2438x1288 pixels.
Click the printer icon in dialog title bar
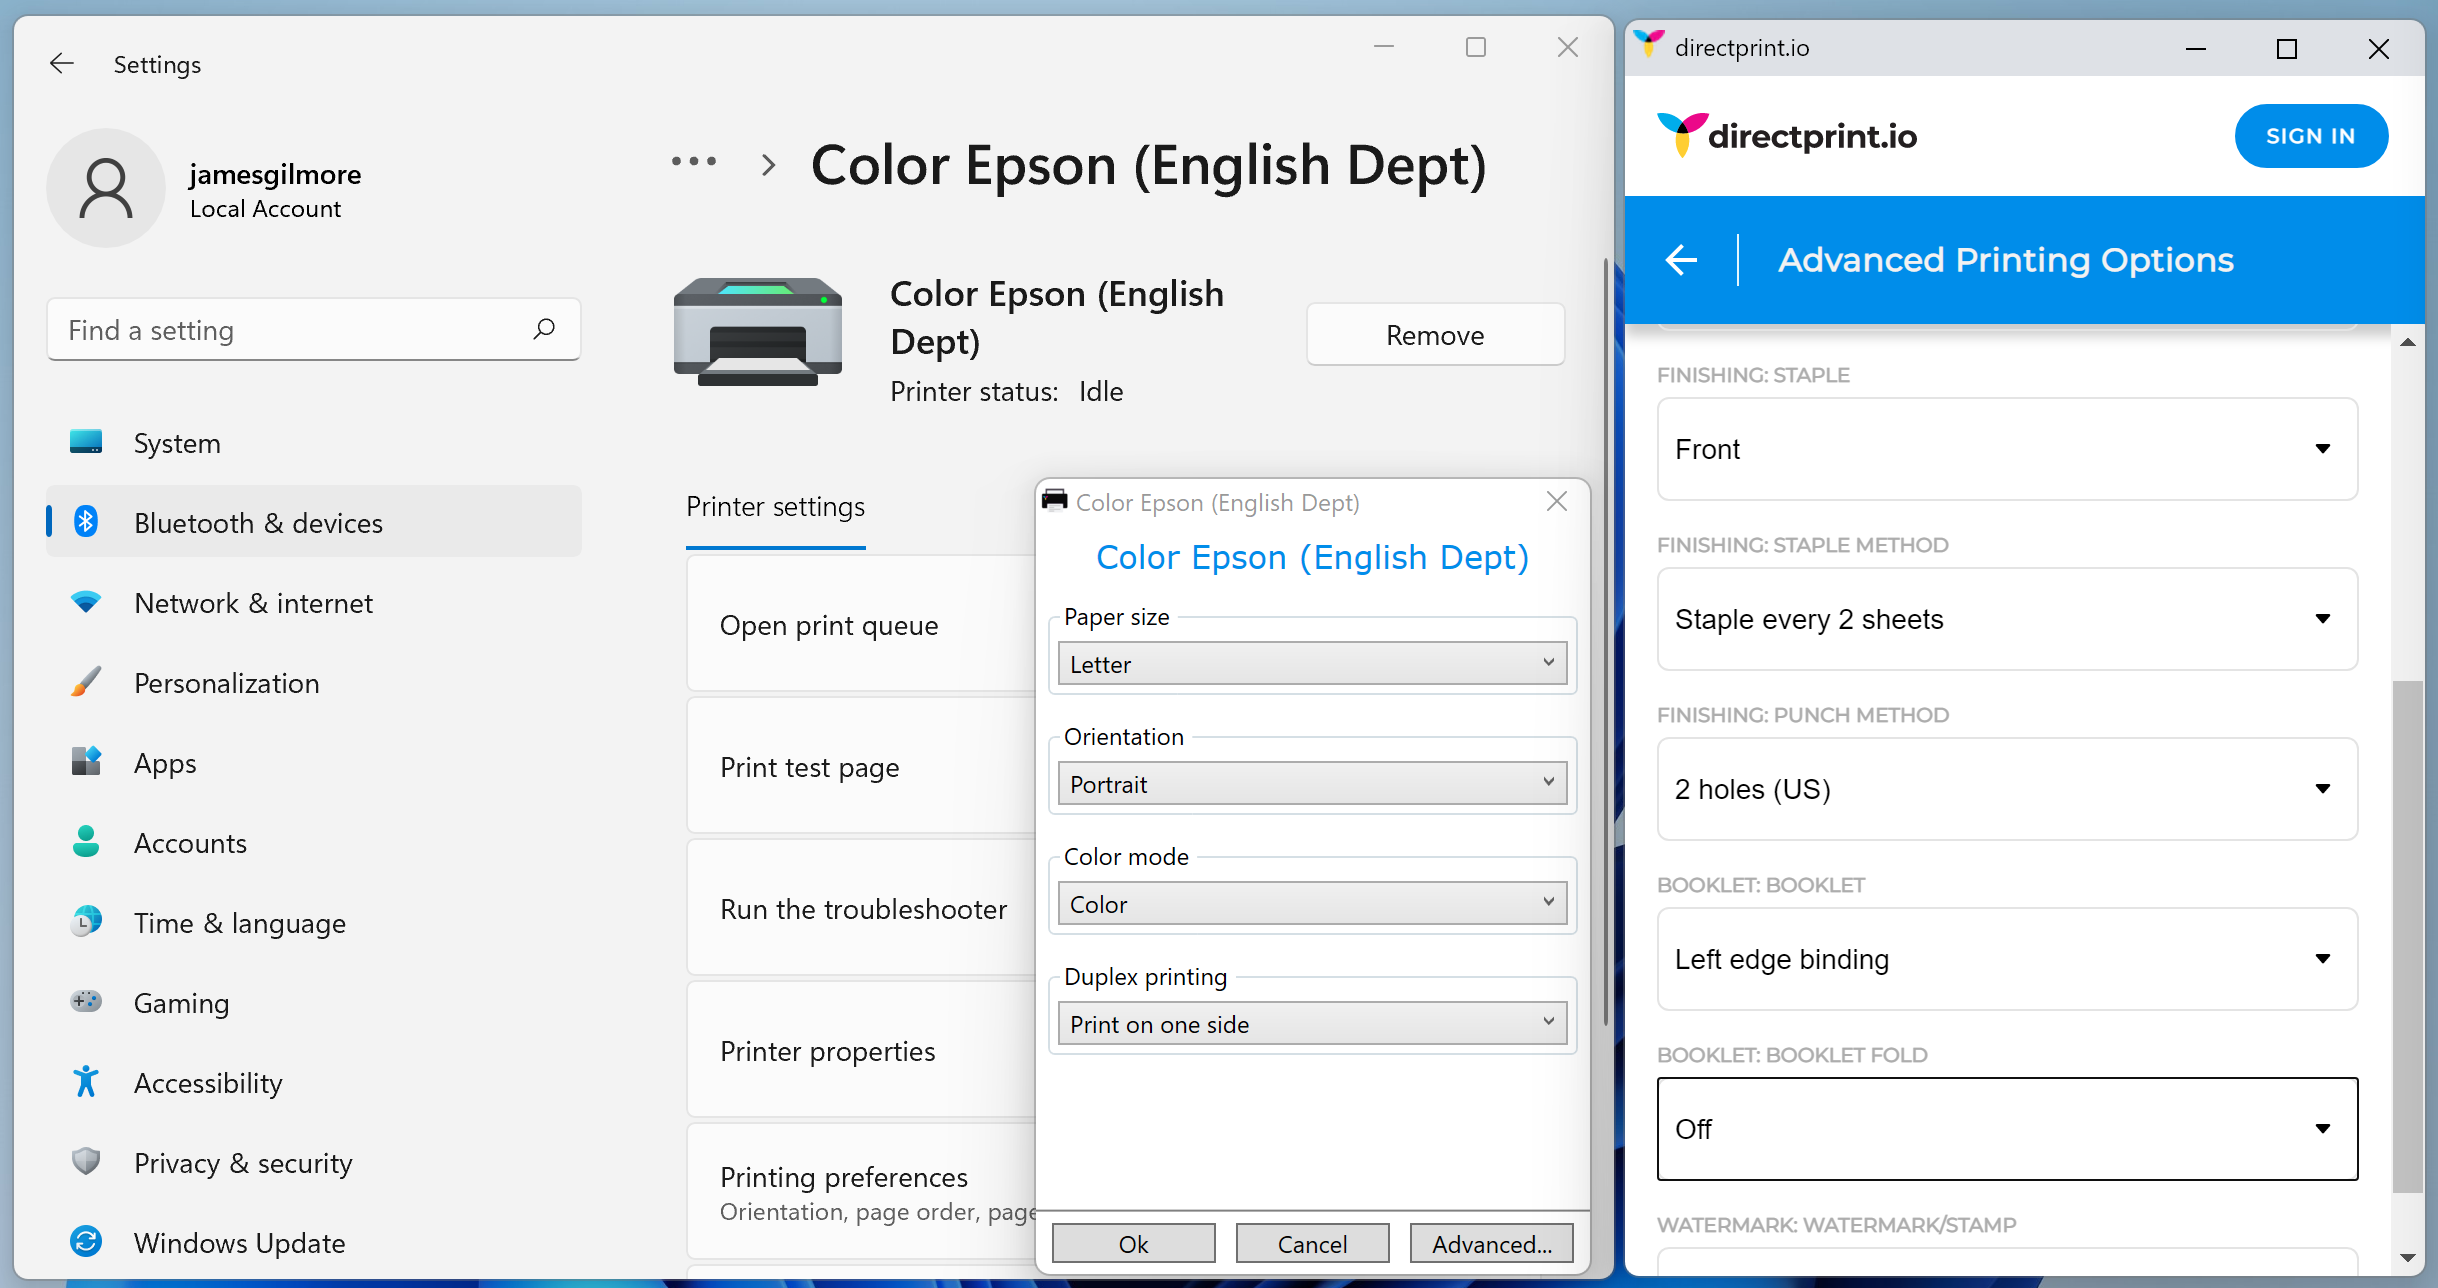[x=1055, y=500]
